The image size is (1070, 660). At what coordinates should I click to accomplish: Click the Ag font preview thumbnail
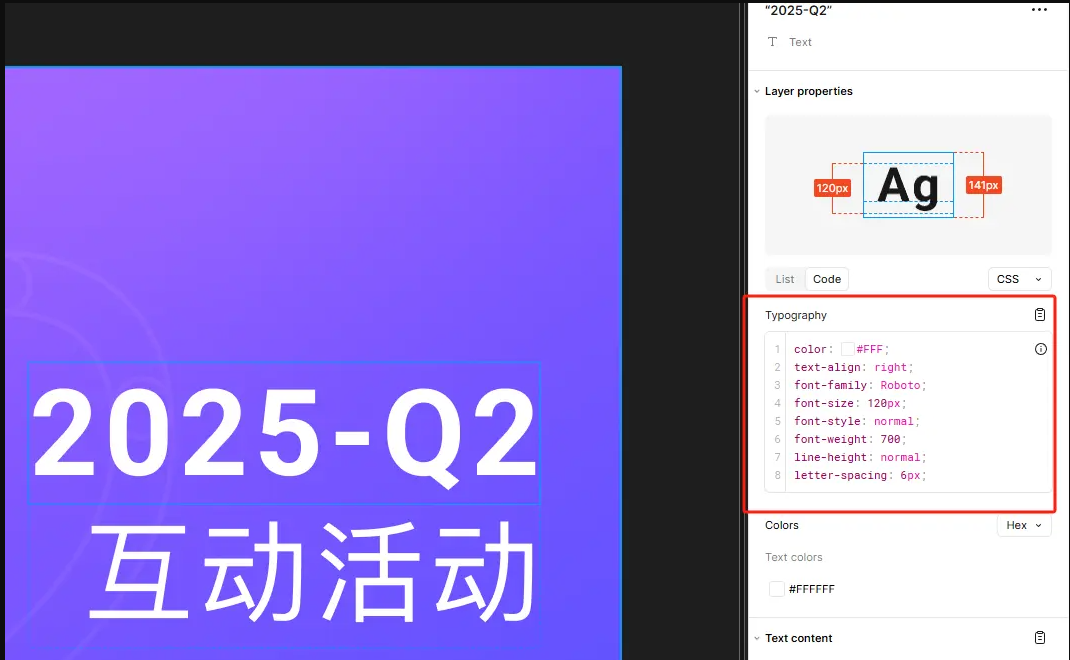[908, 185]
